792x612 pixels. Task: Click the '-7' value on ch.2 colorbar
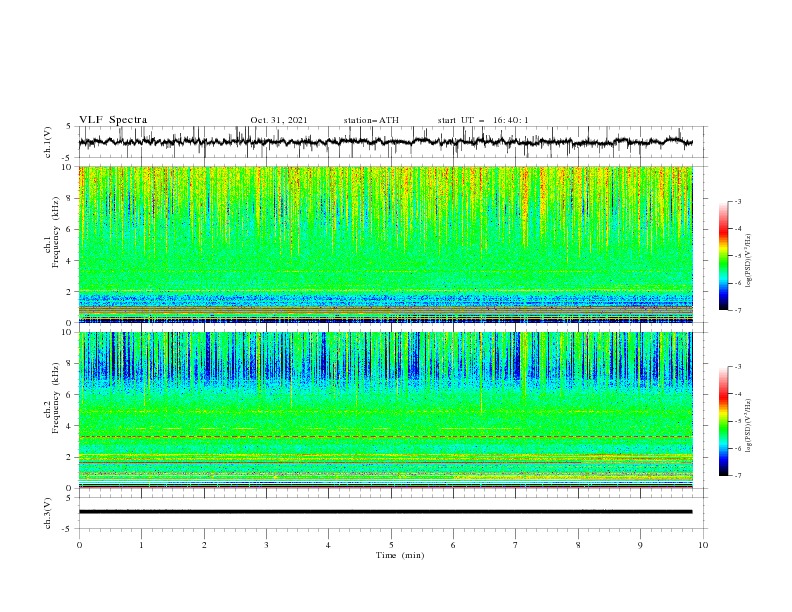[737, 476]
